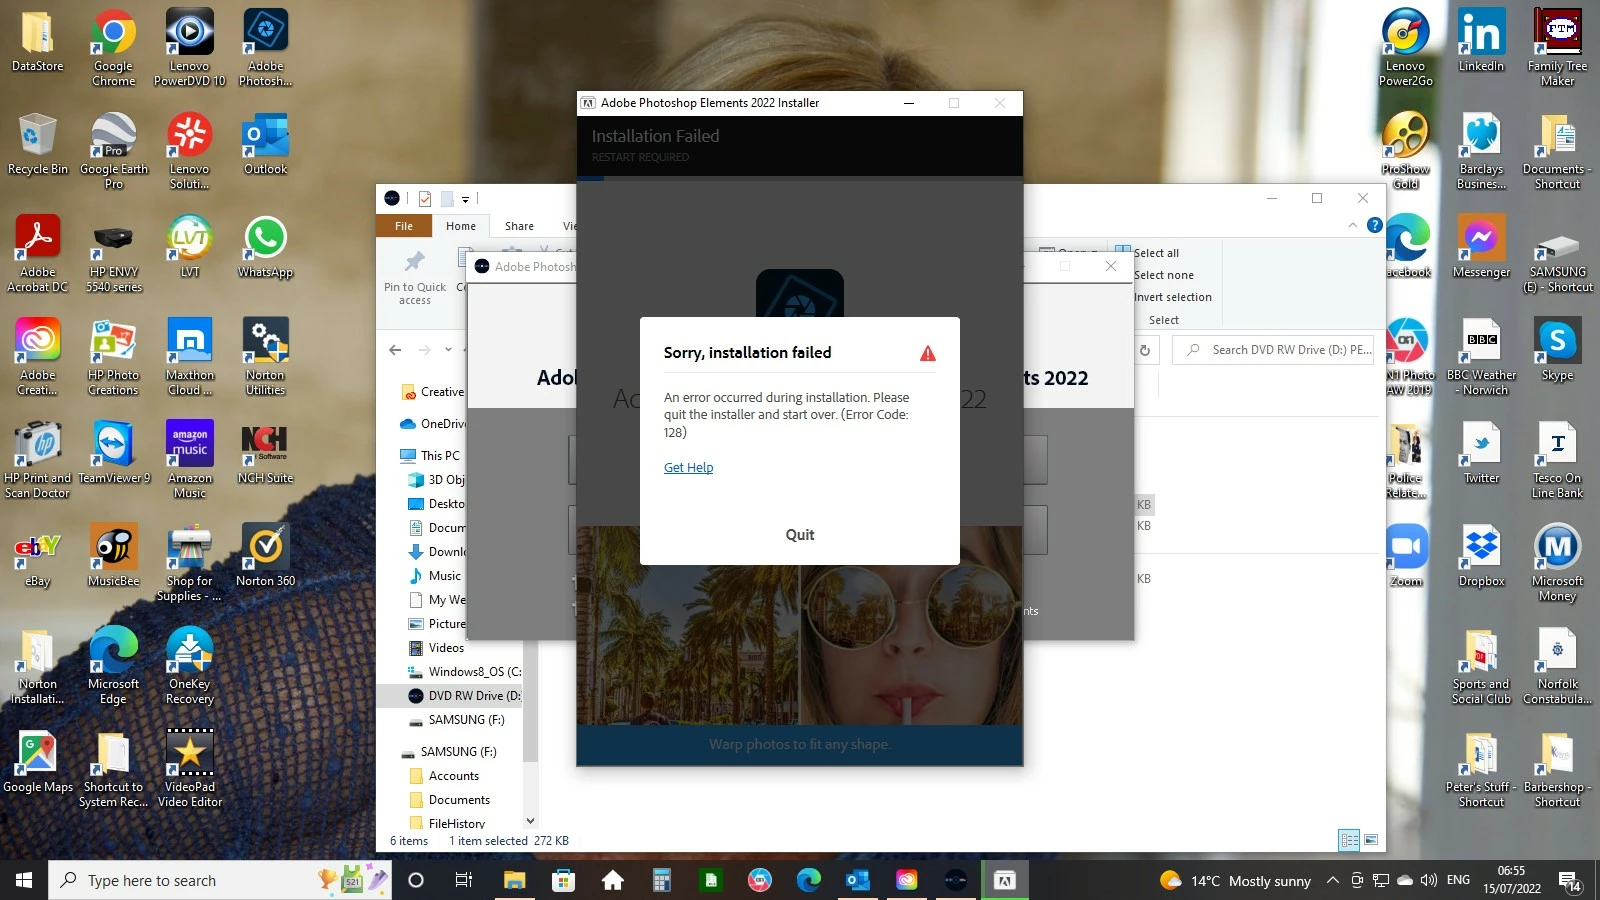Select the Outlook desktop icon
The height and width of the screenshot is (900, 1600).
tap(266, 144)
